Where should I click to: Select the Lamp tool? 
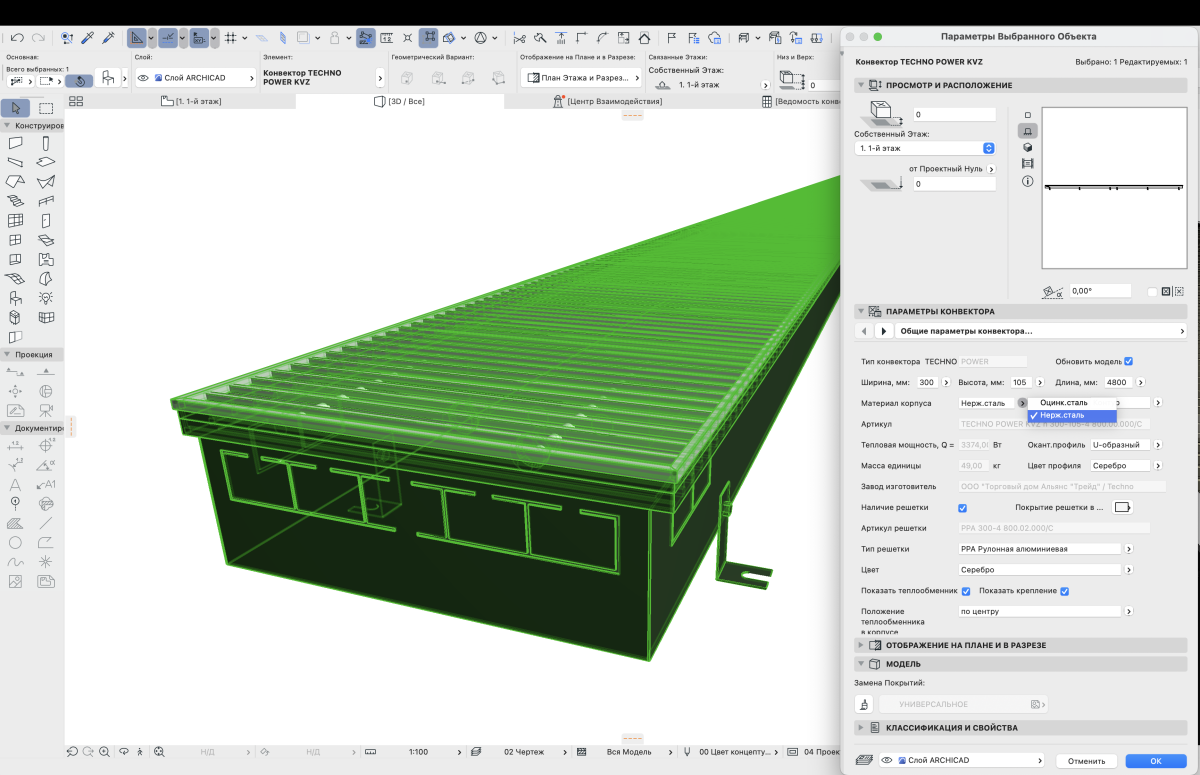coord(46,298)
